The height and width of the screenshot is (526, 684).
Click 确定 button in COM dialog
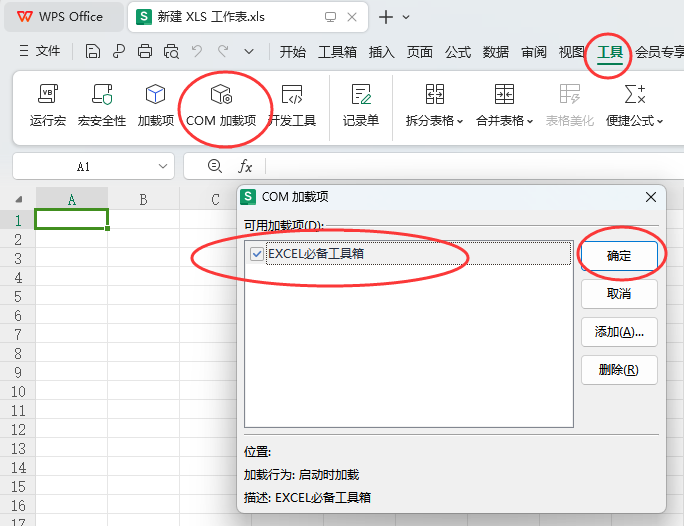click(x=619, y=256)
